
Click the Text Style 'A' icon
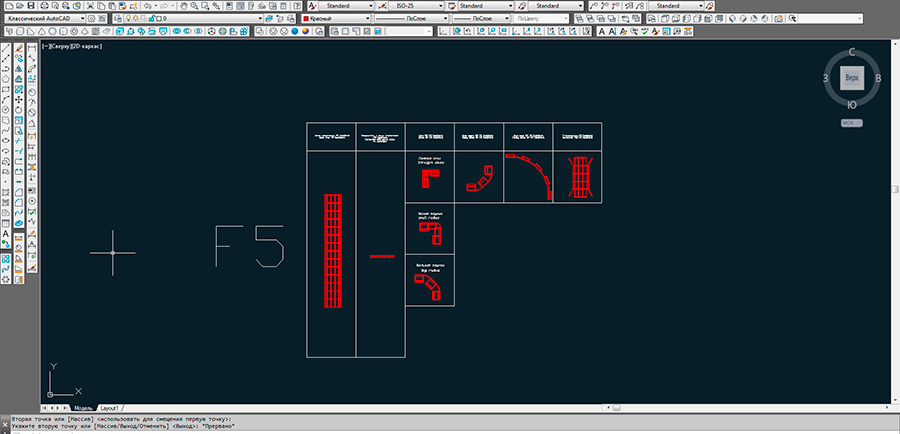tap(312, 5)
